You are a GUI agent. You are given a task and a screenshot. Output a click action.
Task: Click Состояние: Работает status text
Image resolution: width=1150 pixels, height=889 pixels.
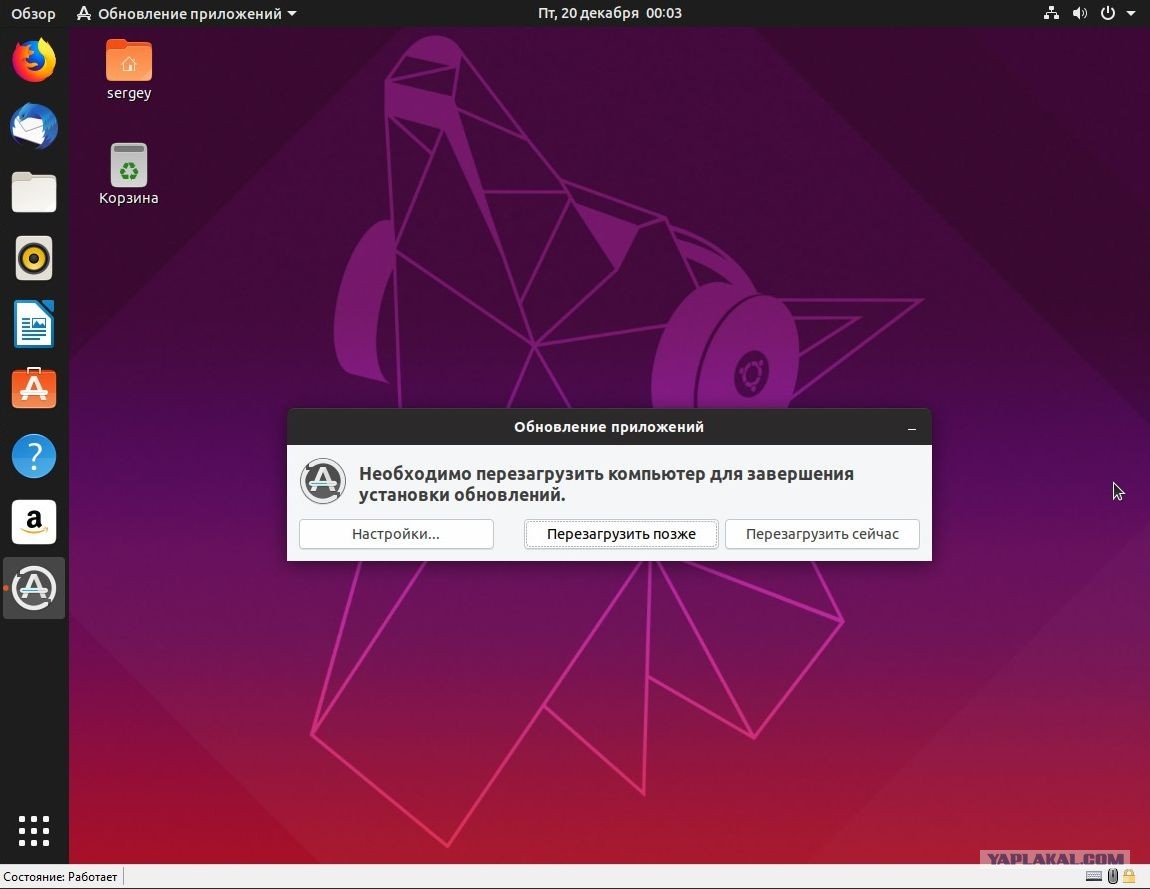click(x=60, y=877)
